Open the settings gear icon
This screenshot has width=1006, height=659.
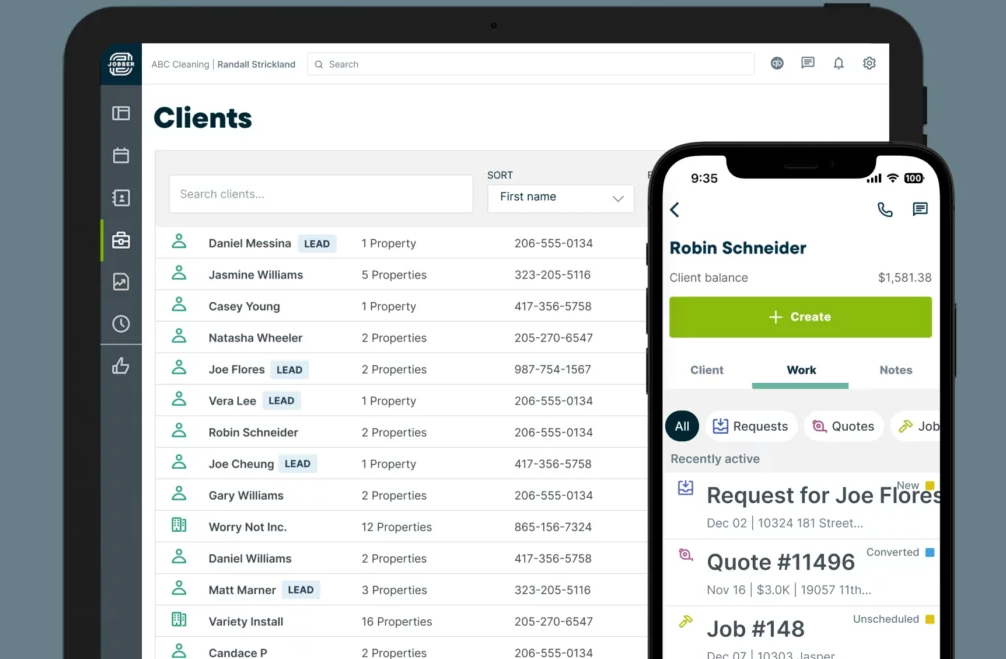pyautogui.click(x=869, y=63)
